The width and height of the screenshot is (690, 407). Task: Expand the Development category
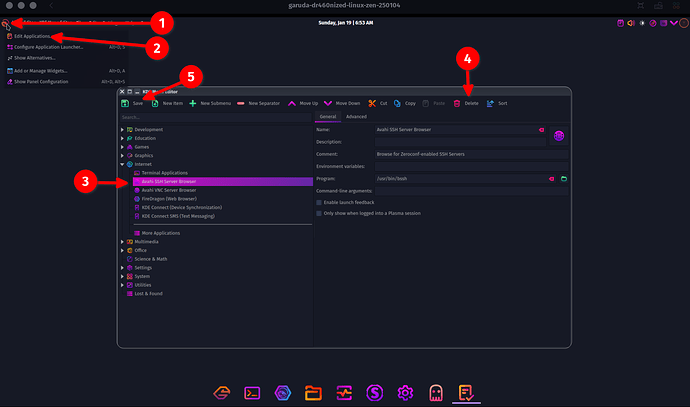122,130
